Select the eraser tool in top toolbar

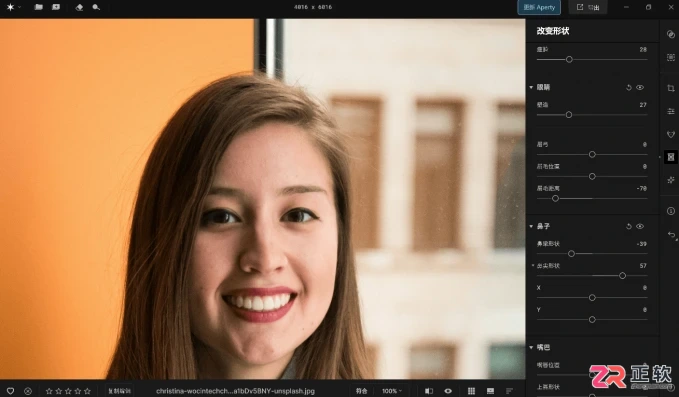coord(79,7)
